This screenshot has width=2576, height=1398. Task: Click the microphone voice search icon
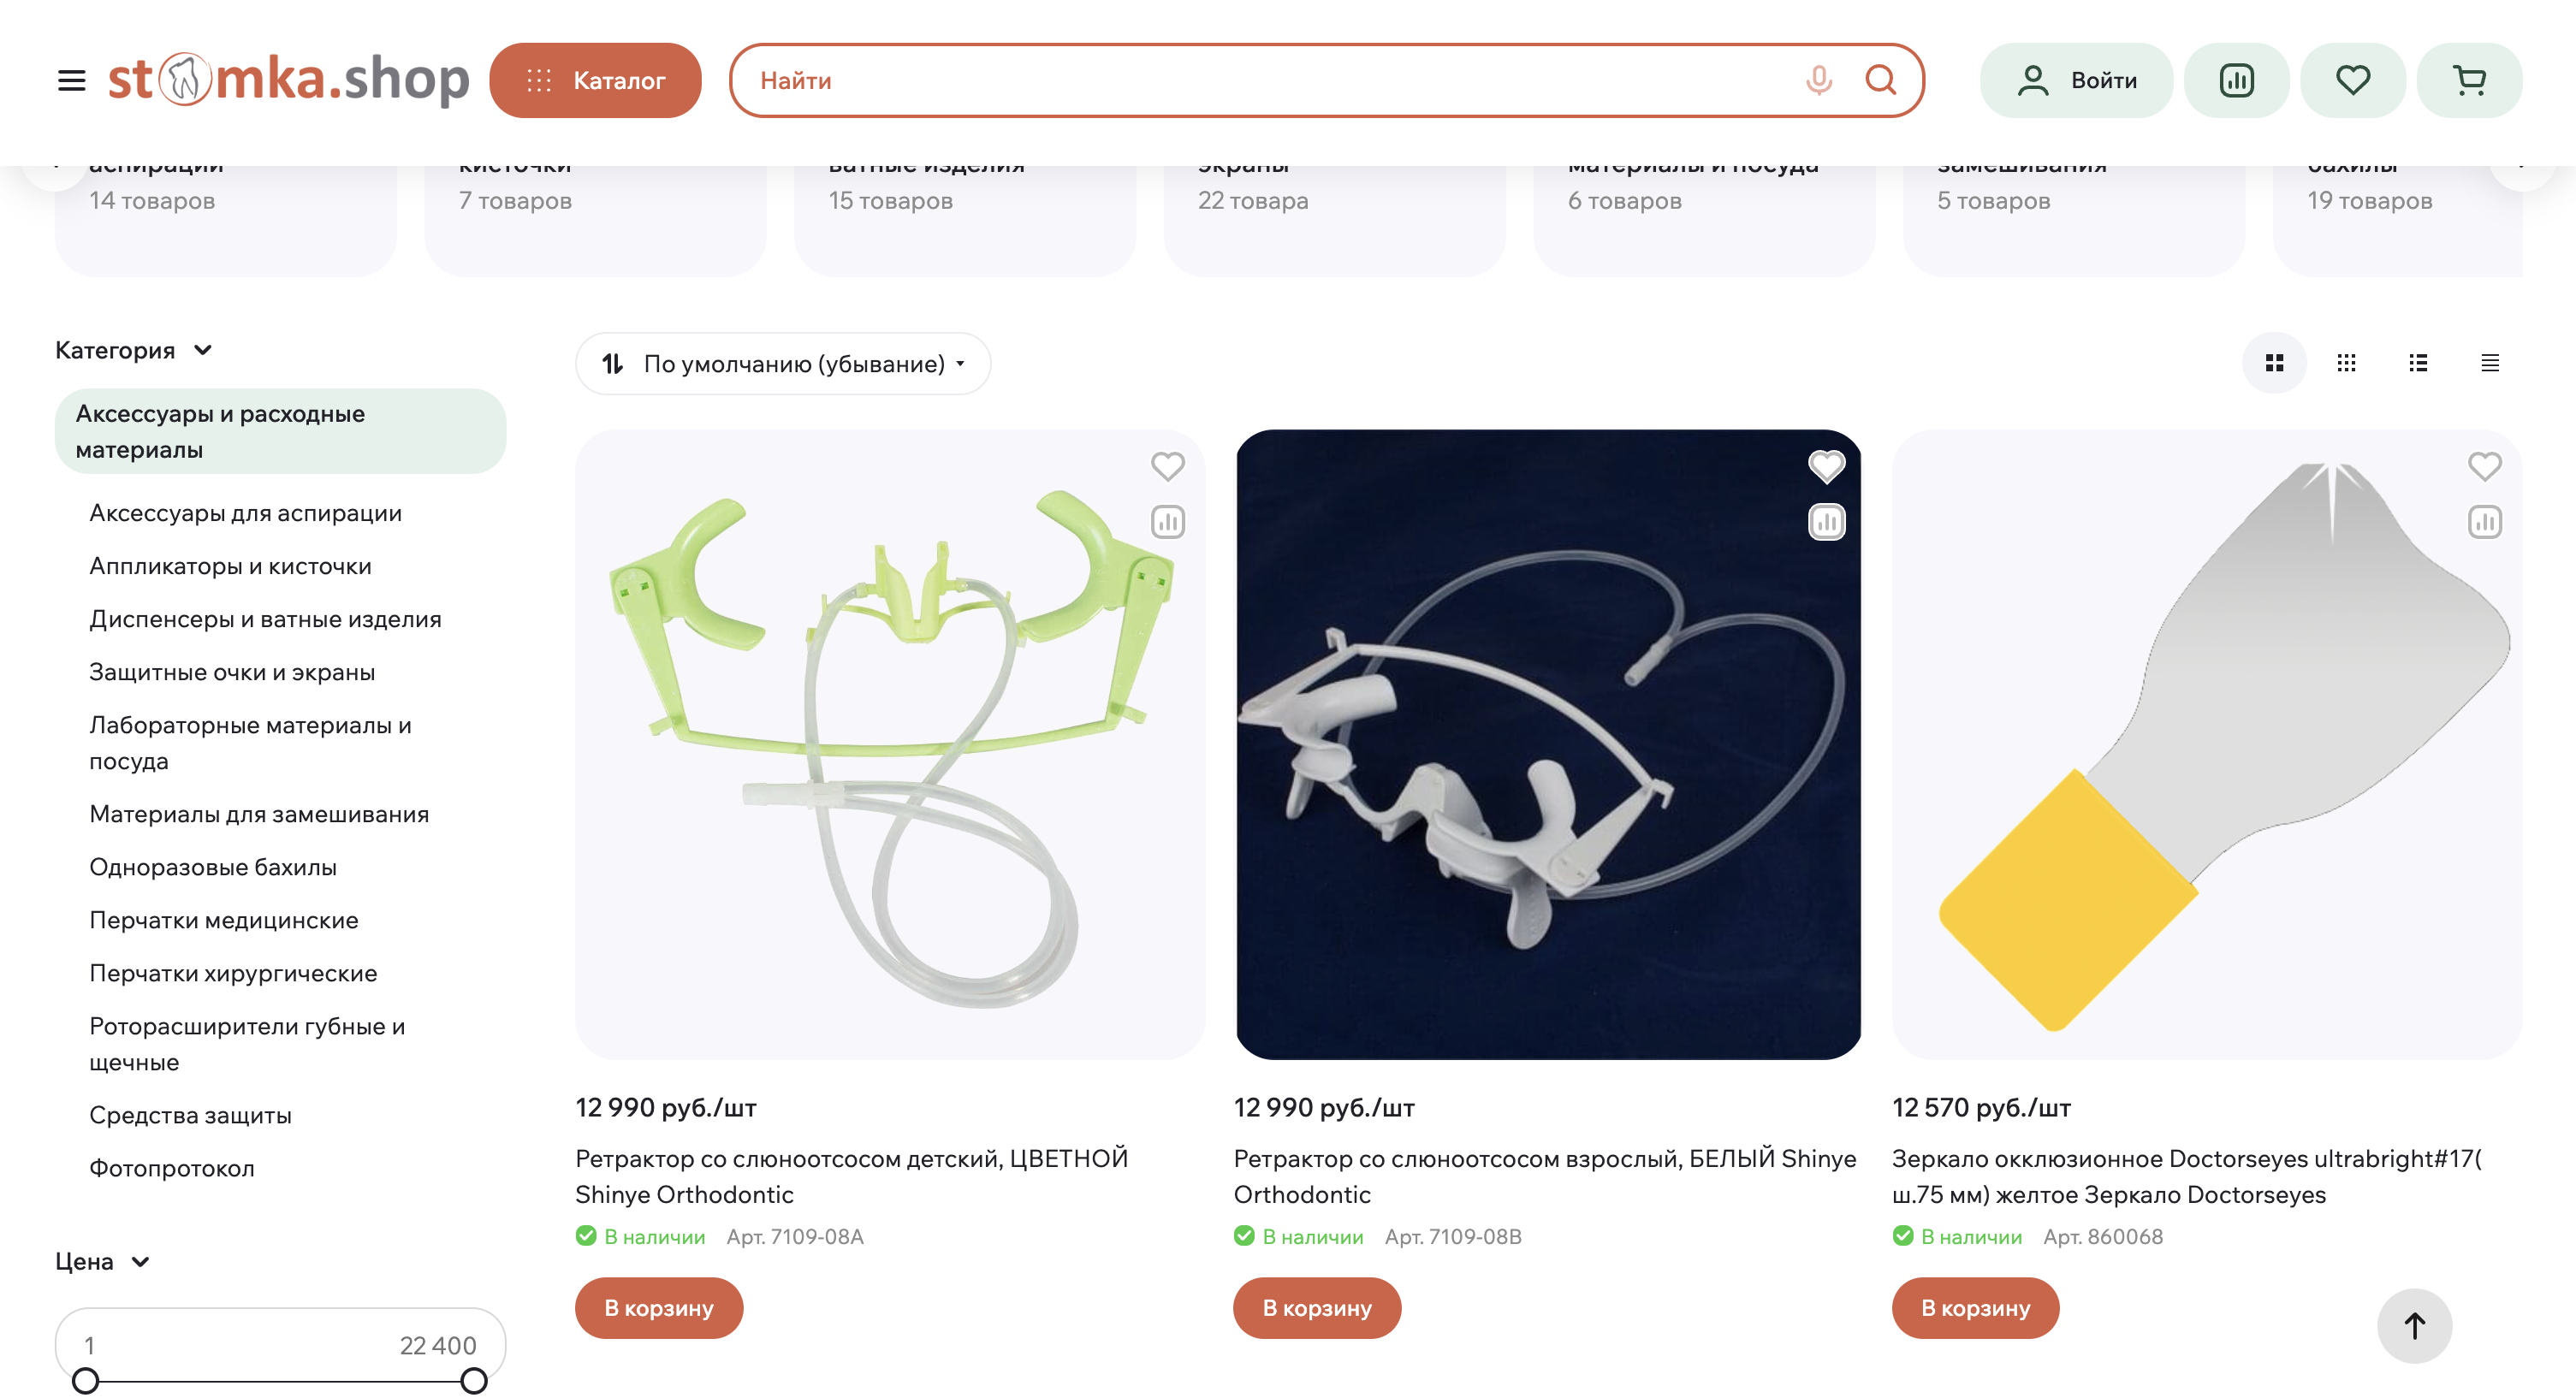click(1818, 80)
